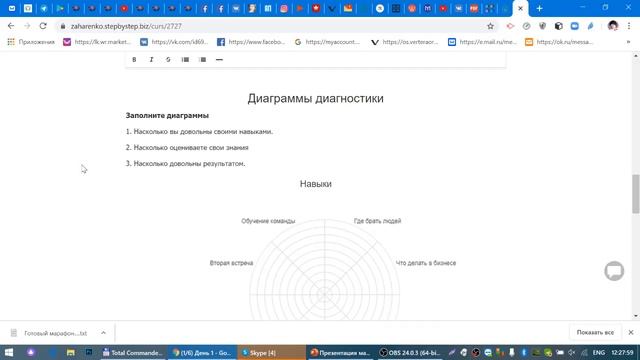Switch to the Telegram tab
The width and height of the screenshot is (640, 360).
point(44,8)
